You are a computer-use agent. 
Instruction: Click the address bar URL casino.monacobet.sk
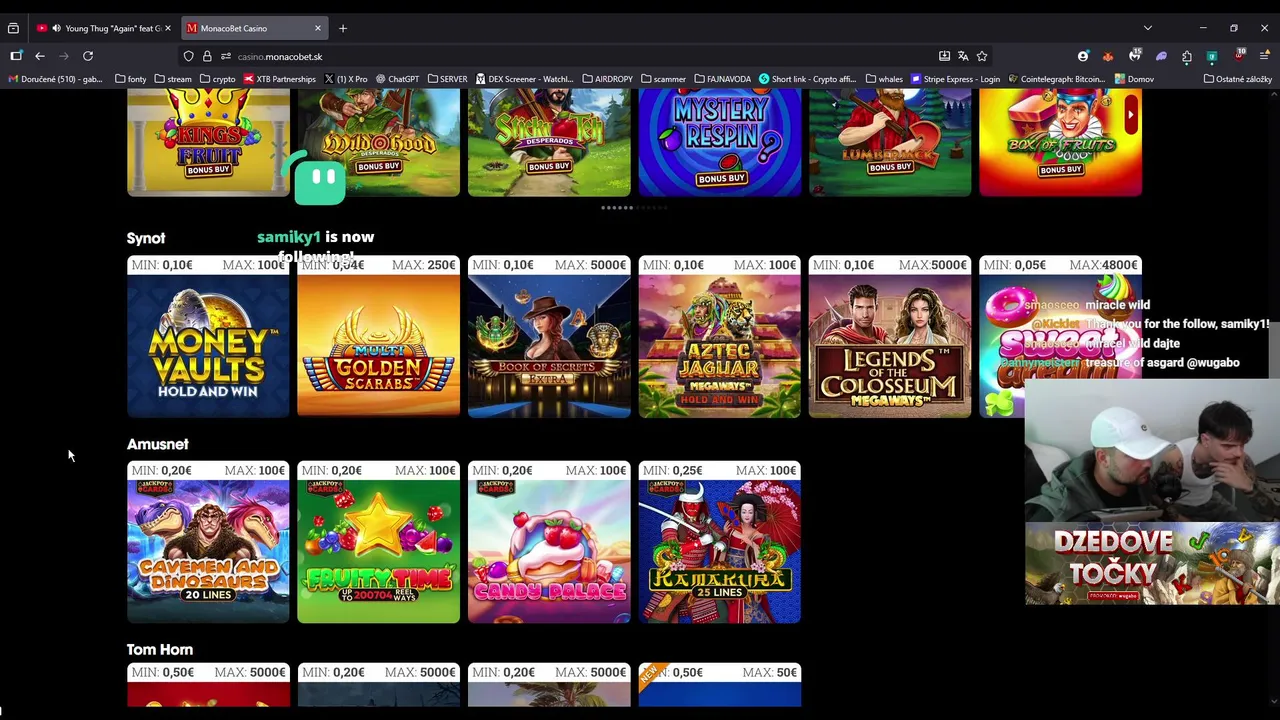(280, 57)
